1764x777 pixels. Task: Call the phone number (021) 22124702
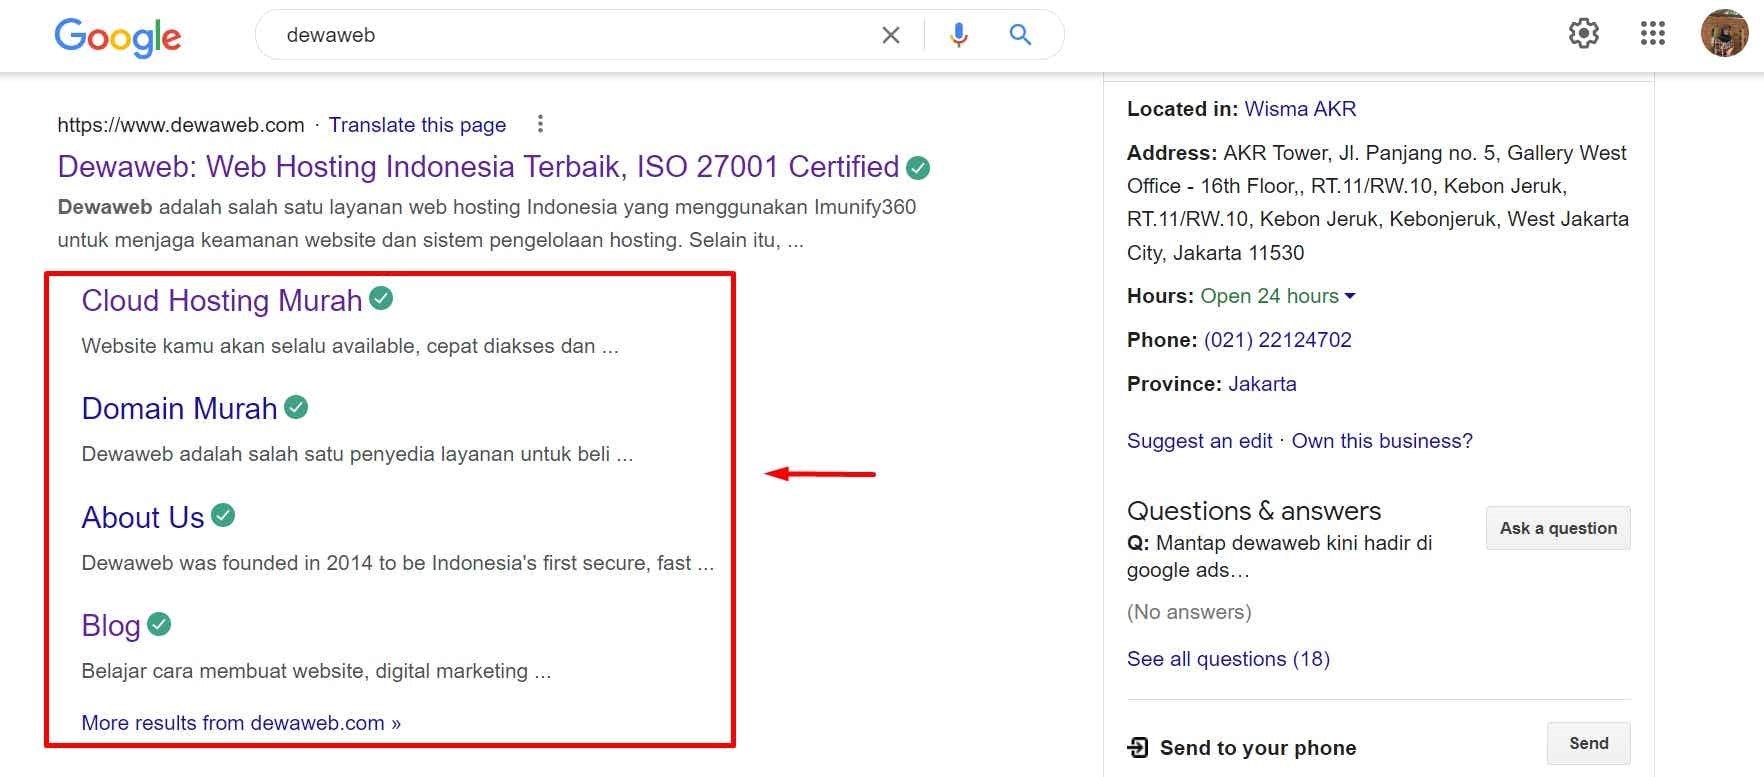(1277, 340)
